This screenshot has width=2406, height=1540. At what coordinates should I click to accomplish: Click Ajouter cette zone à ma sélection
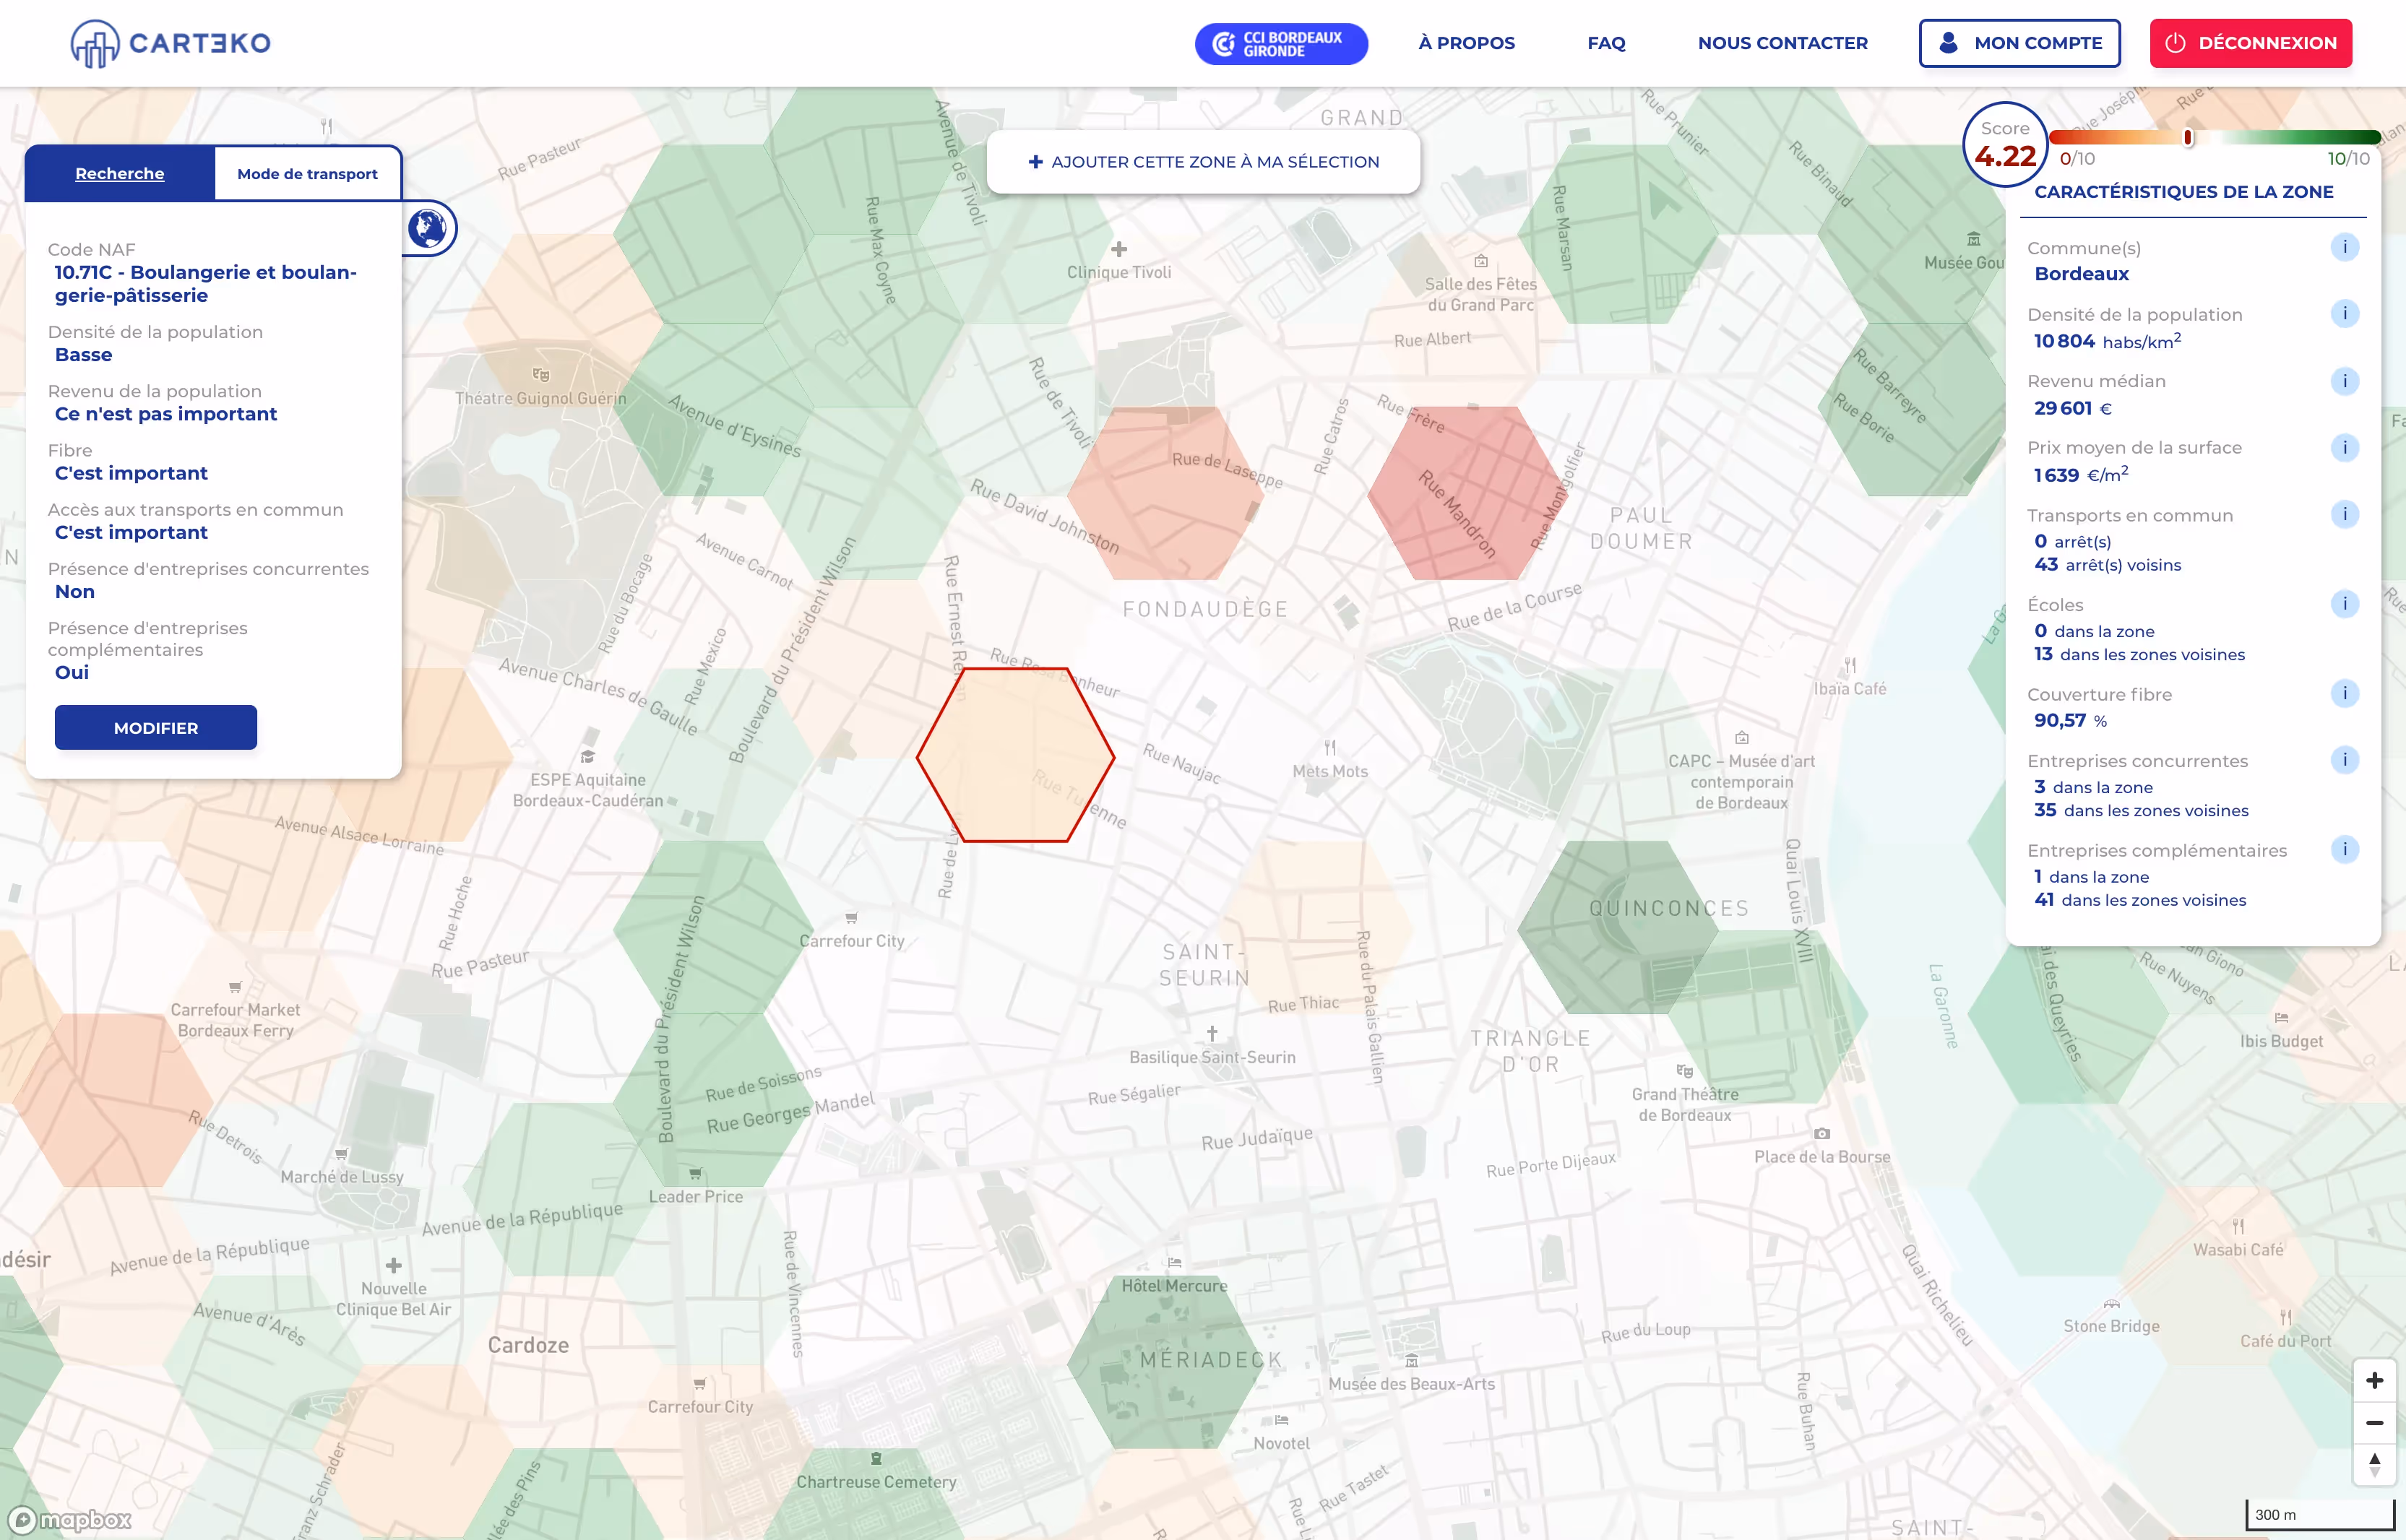click(x=1203, y=162)
